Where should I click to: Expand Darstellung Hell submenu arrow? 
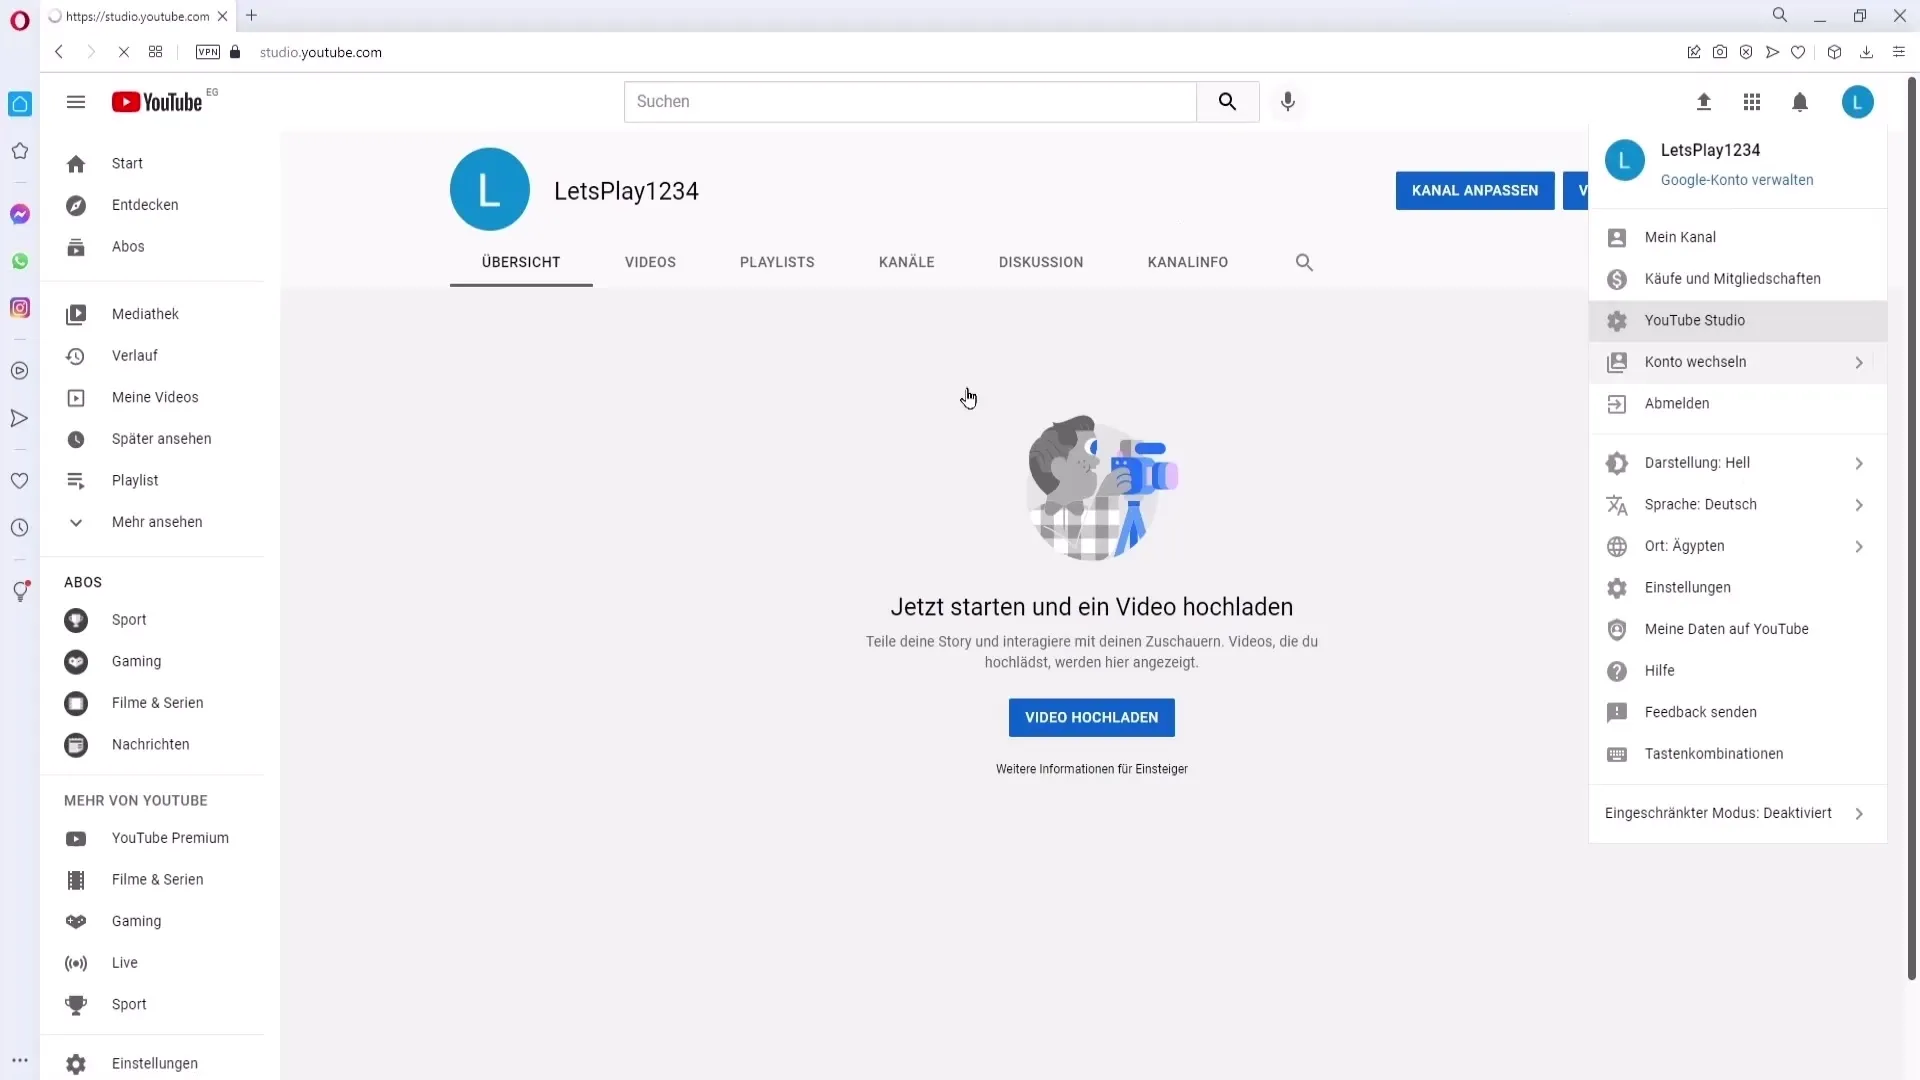(1863, 463)
